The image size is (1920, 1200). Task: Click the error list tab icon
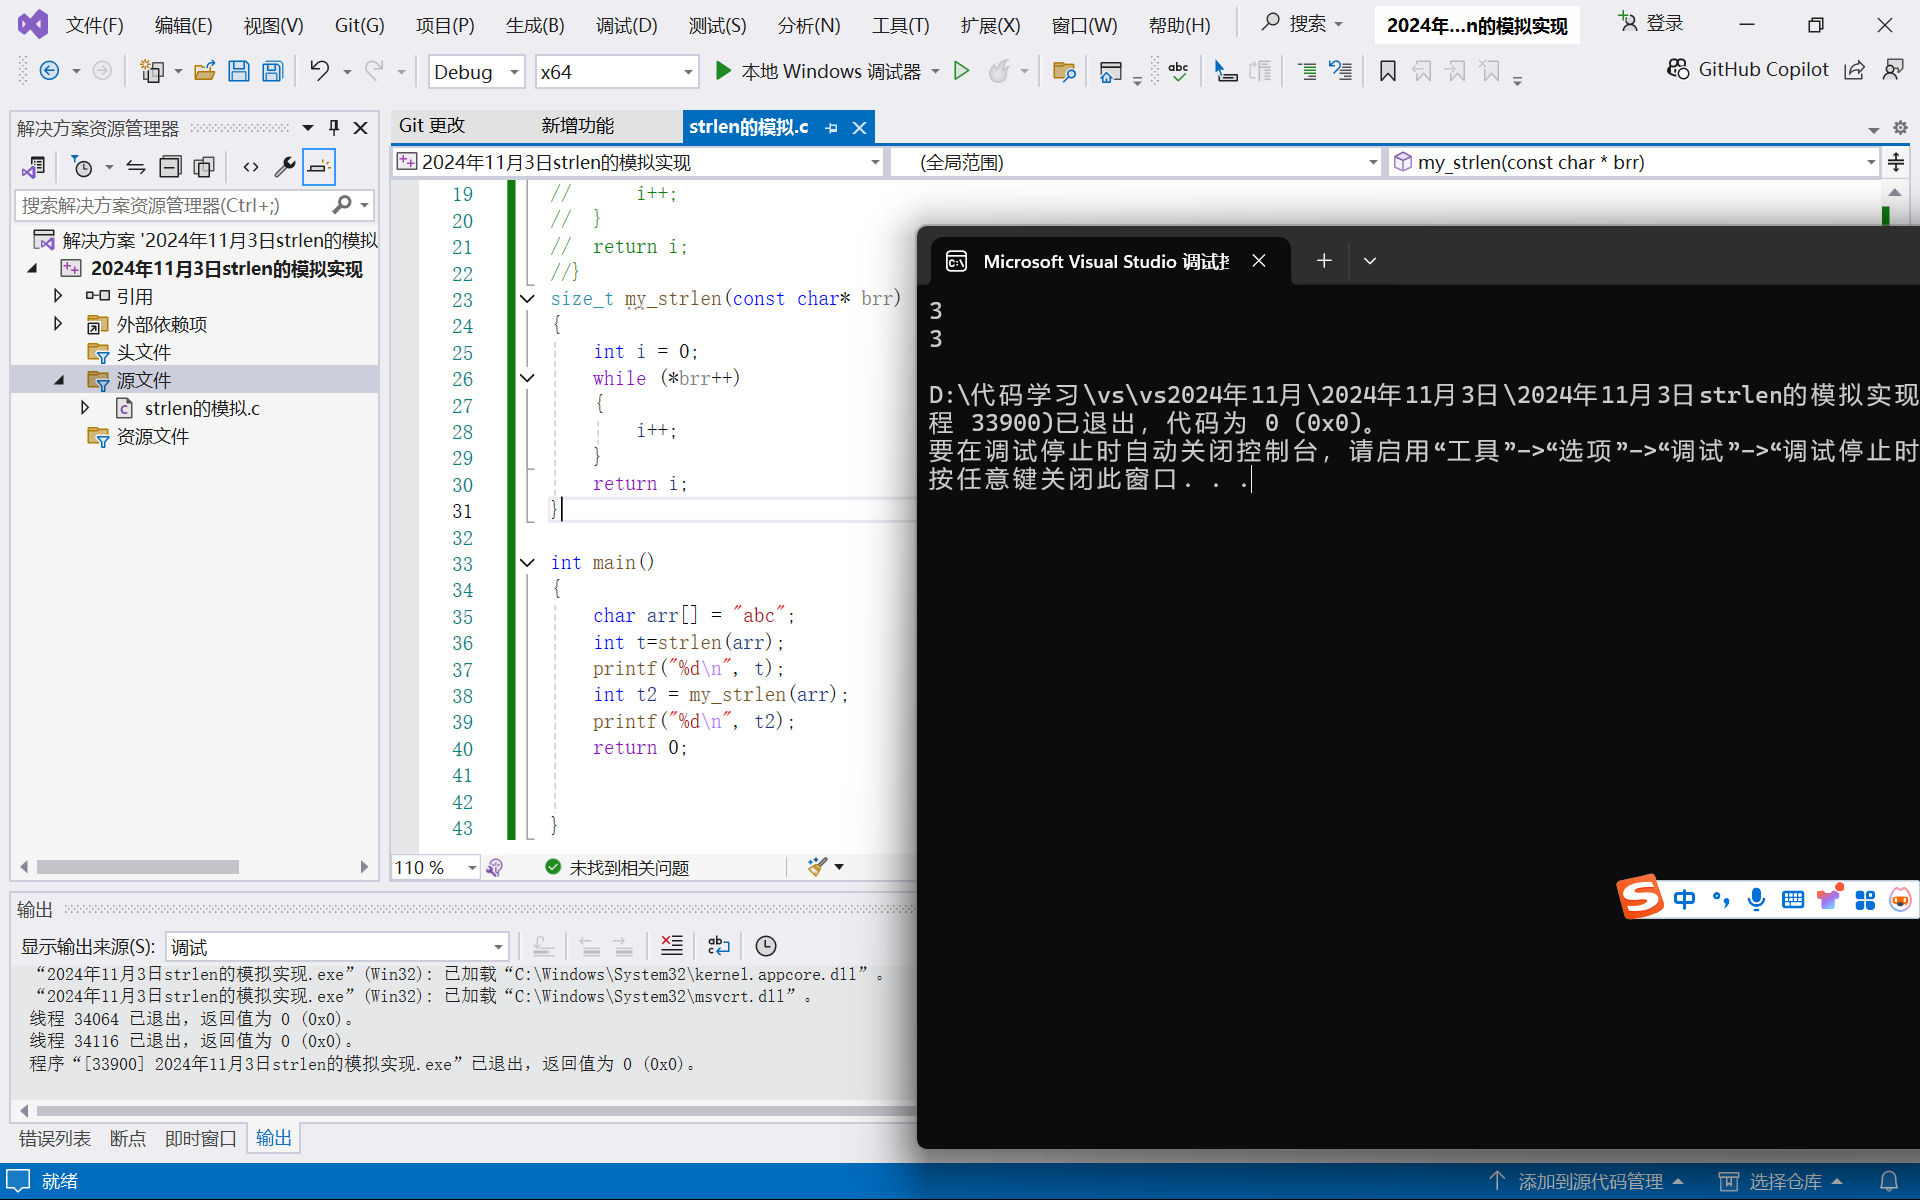tap(55, 1138)
